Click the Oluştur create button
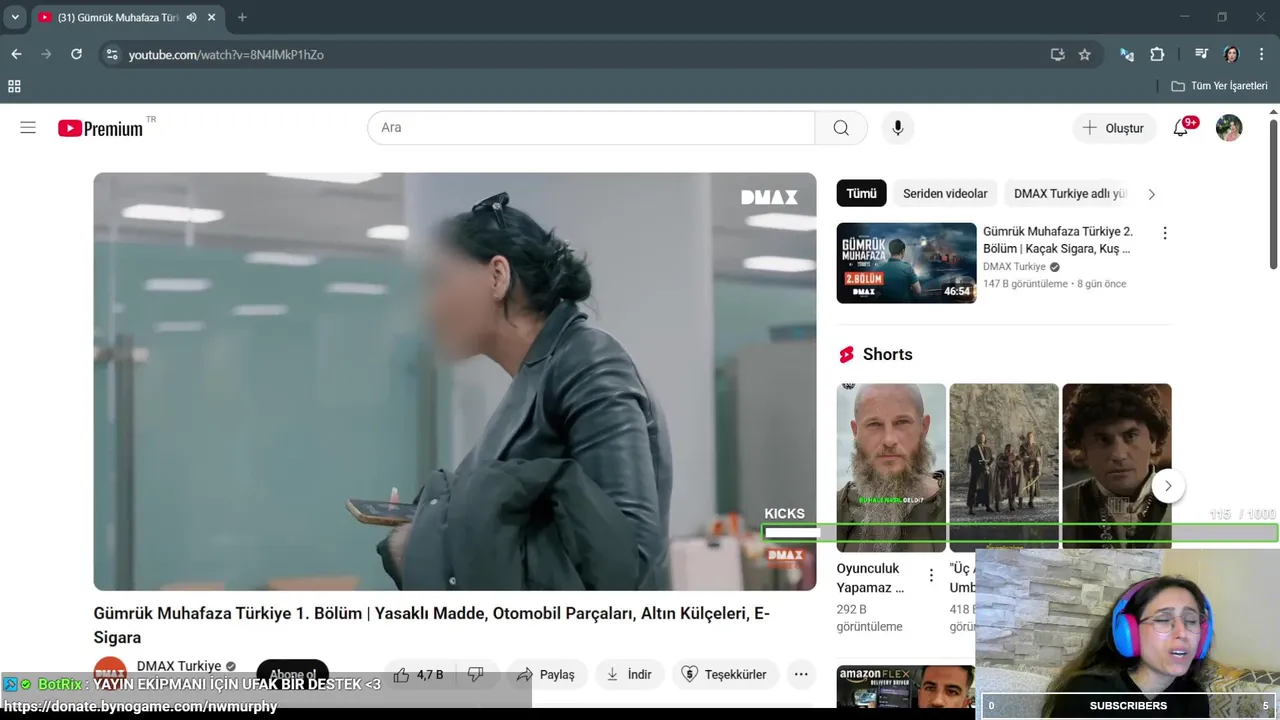Image resolution: width=1280 pixels, height=720 pixels. [x=1114, y=128]
